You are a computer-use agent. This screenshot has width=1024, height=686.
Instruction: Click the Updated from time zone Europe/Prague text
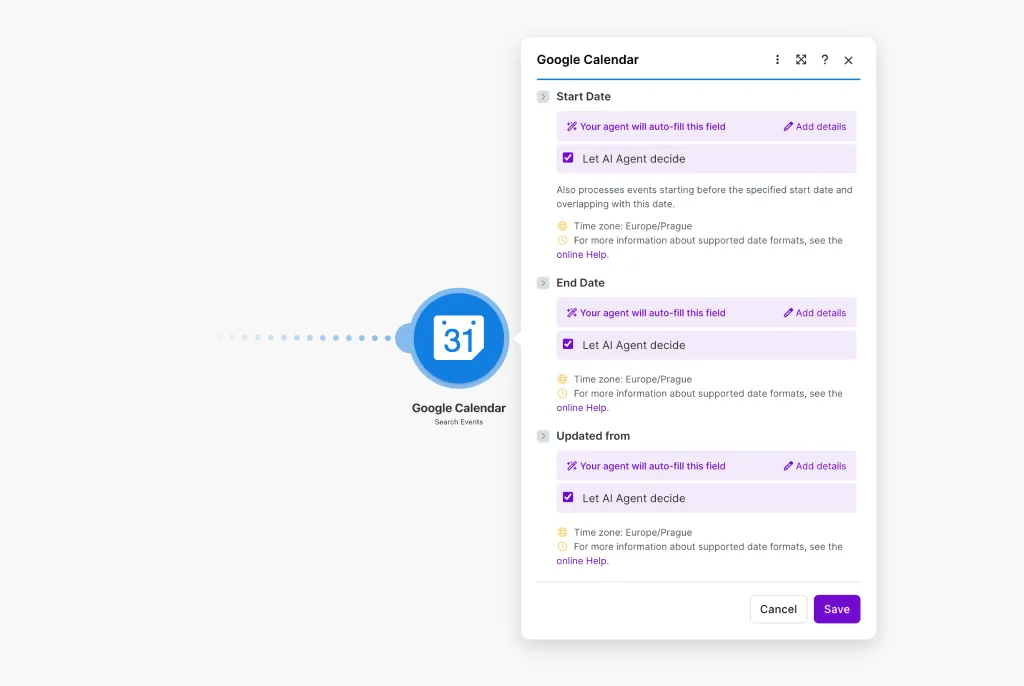pos(633,532)
